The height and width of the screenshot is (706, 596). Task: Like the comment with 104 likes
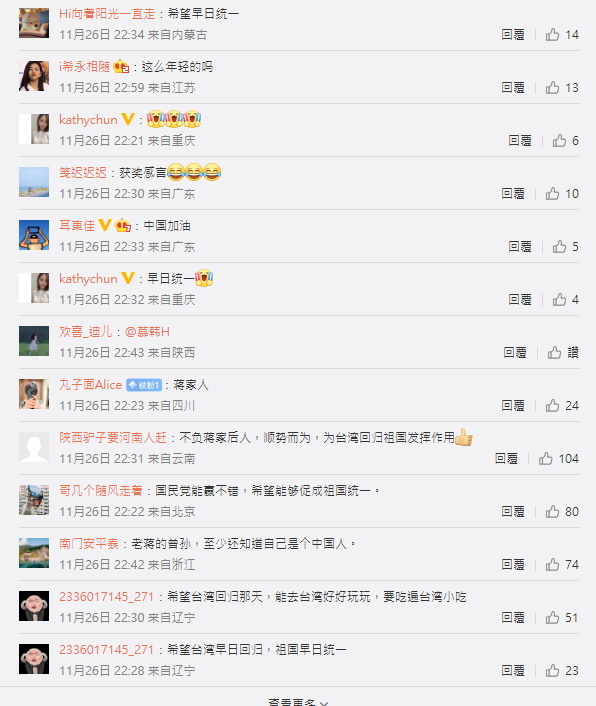coord(559,459)
